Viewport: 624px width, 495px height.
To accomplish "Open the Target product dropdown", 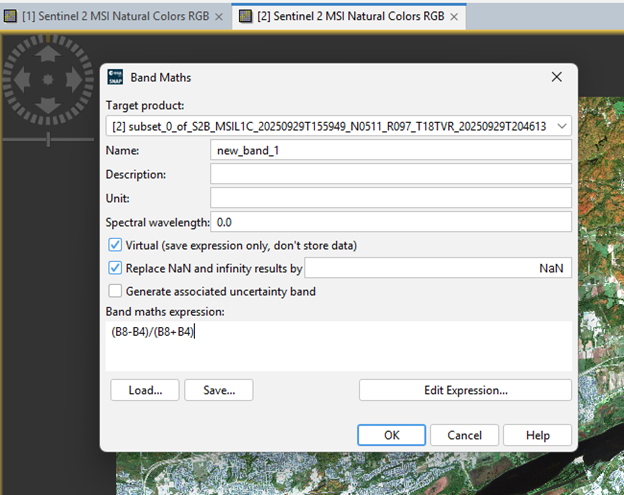I will [561, 126].
